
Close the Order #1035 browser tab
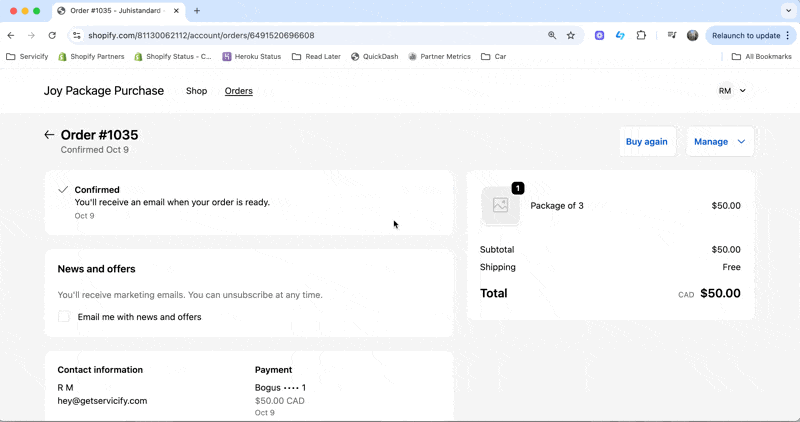176,11
